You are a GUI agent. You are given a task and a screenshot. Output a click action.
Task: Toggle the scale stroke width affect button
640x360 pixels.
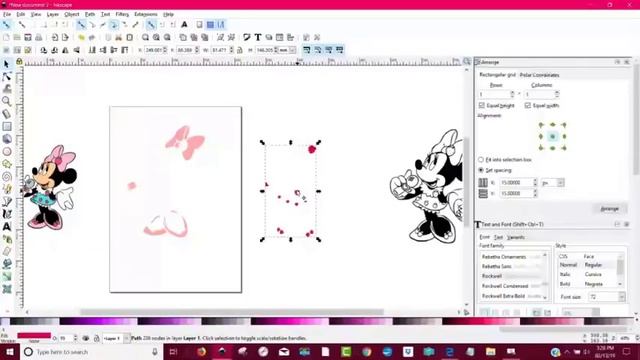tap(307, 50)
